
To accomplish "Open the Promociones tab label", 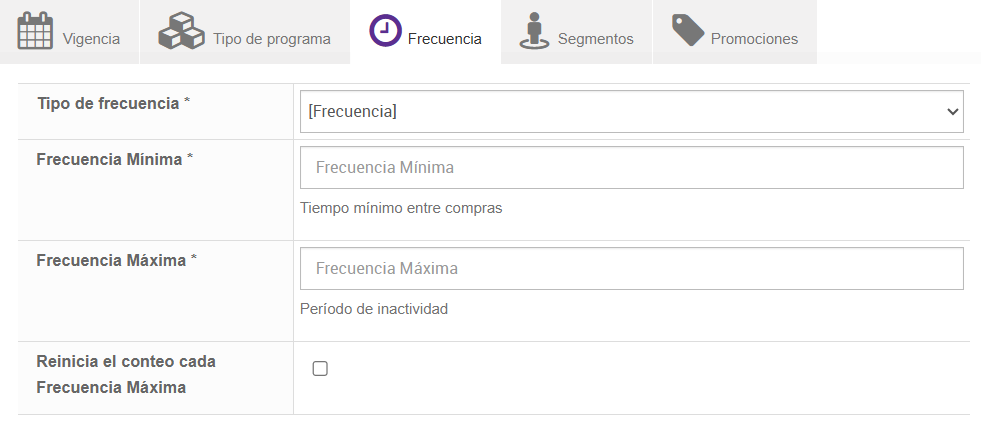I will tap(754, 39).
